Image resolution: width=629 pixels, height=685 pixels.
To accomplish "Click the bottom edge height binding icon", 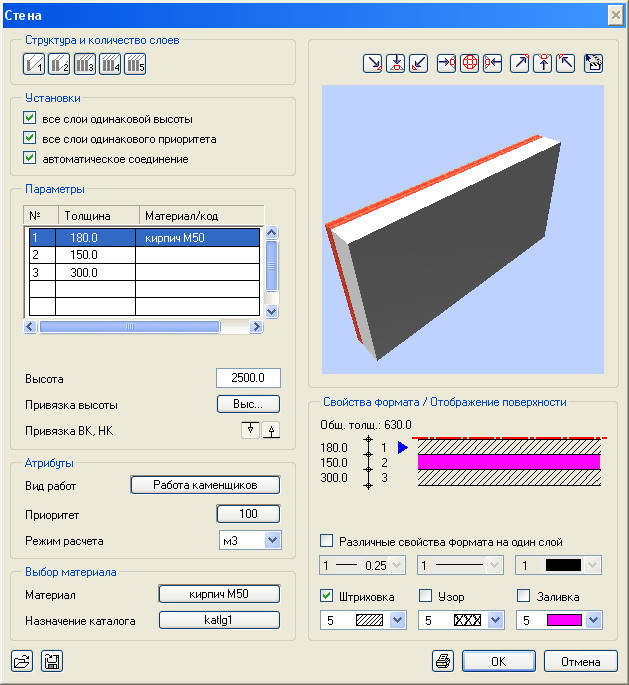I will point(271,430).
